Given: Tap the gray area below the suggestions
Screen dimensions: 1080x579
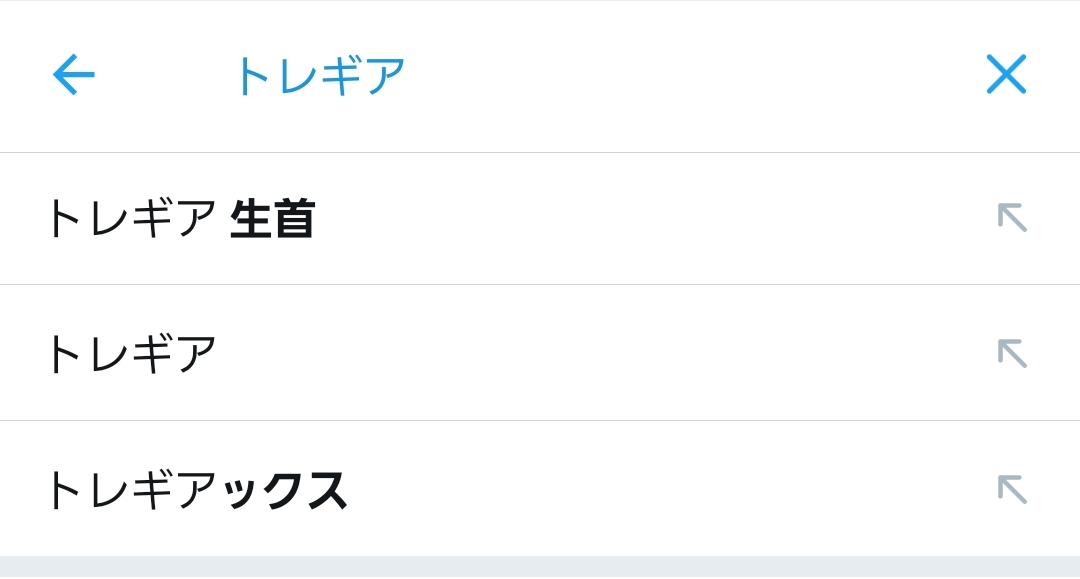Looking at the screenshot, I should point(540,567).
